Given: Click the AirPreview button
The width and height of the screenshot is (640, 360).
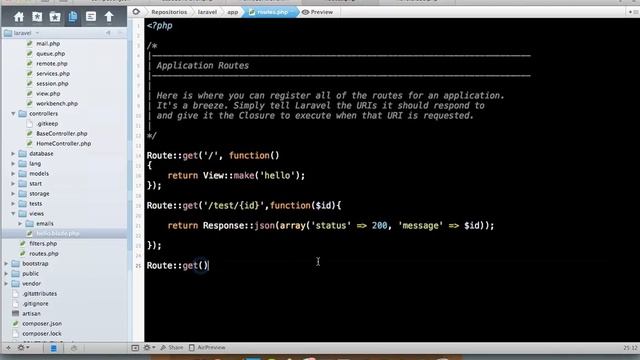Looking at the screenshot, I should (207, 348).
